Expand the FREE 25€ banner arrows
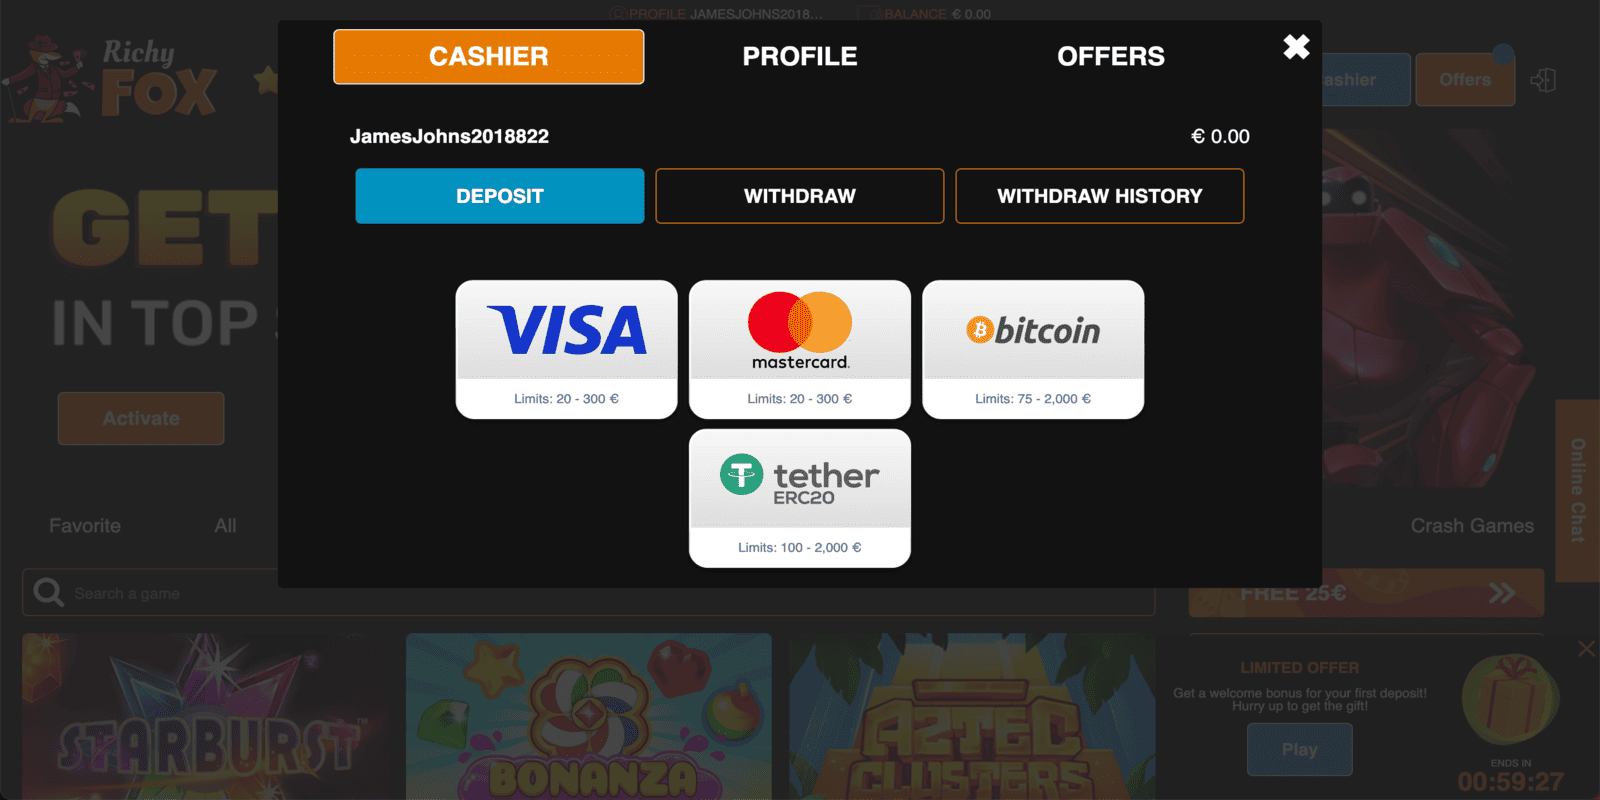 1501,593
